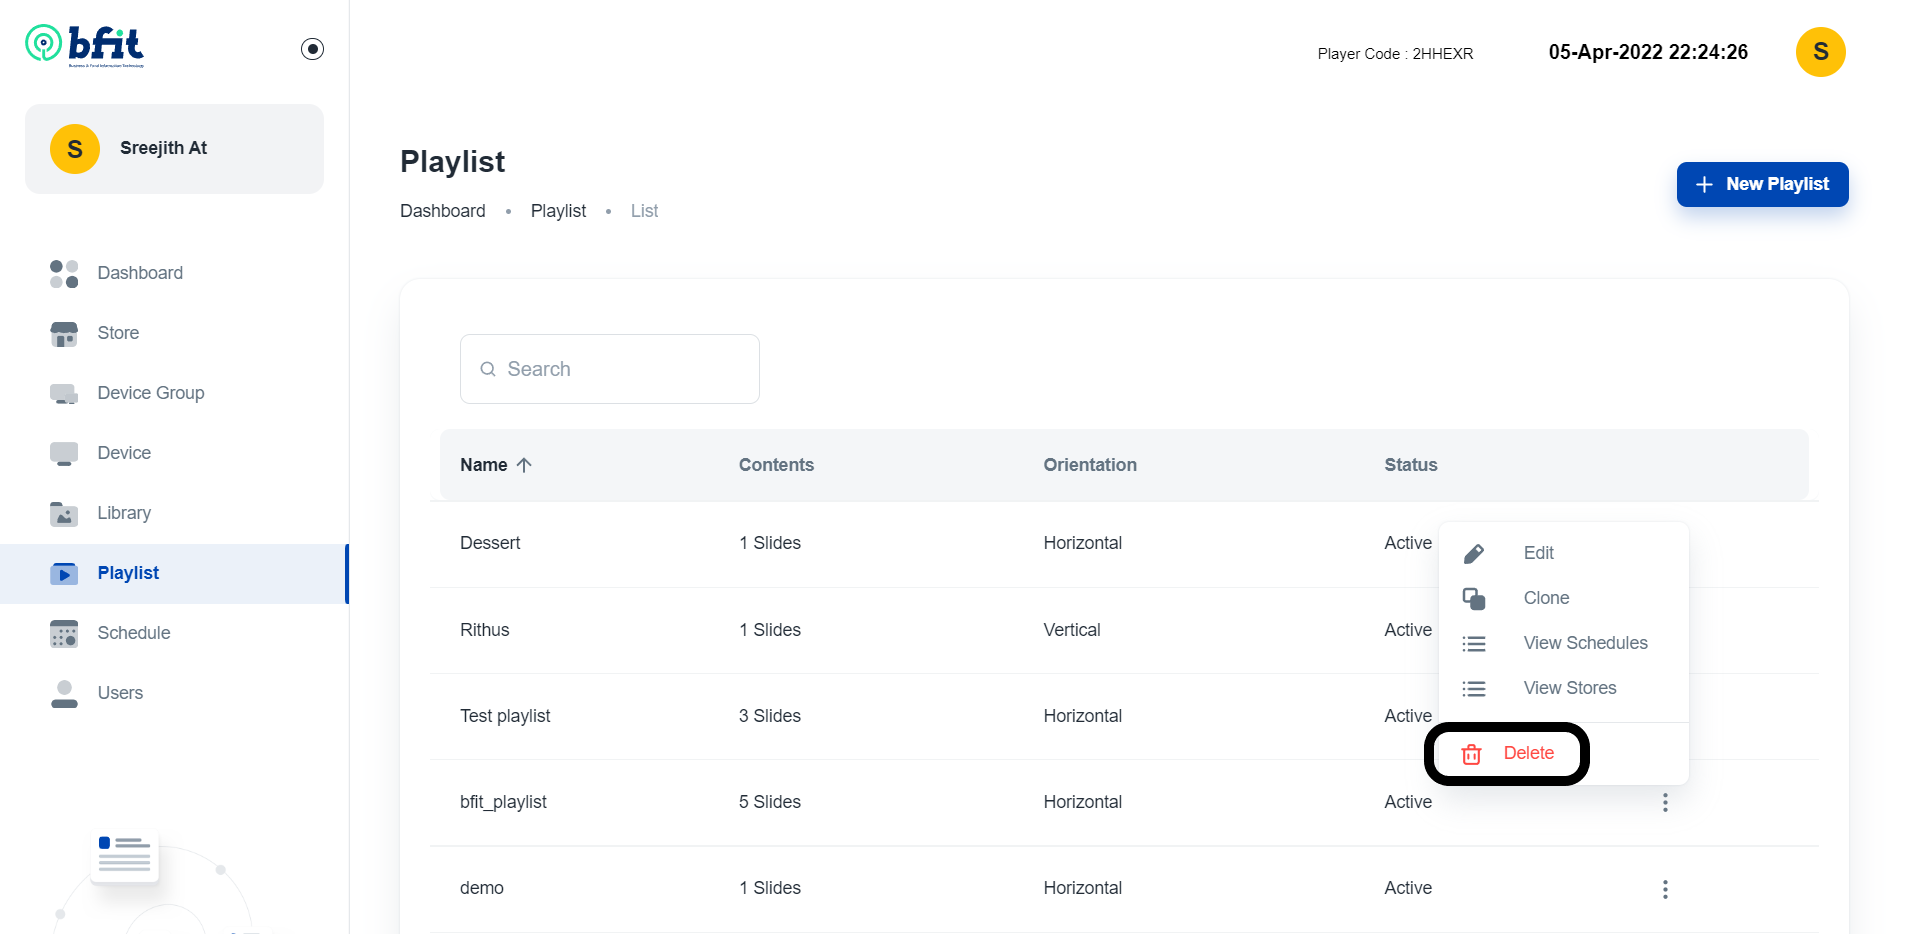Follow the Dashboard breadcrumb link
Viewport: 1917px width, 934px height.
point(443,211)
